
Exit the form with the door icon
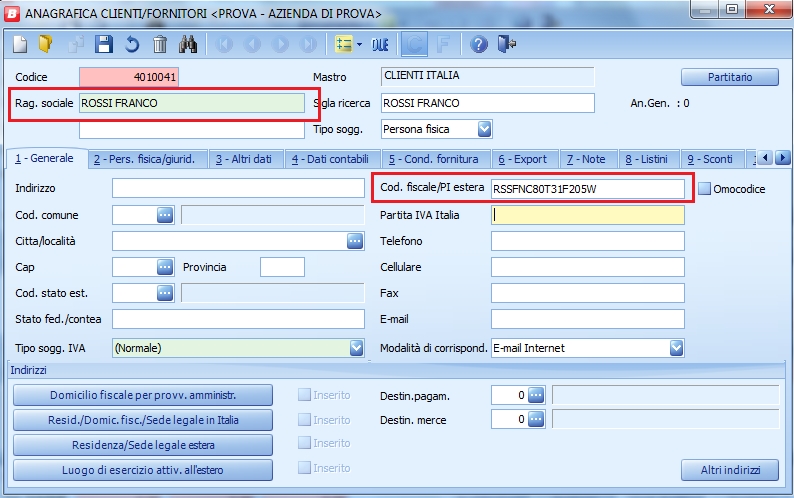tap(506, 45)
